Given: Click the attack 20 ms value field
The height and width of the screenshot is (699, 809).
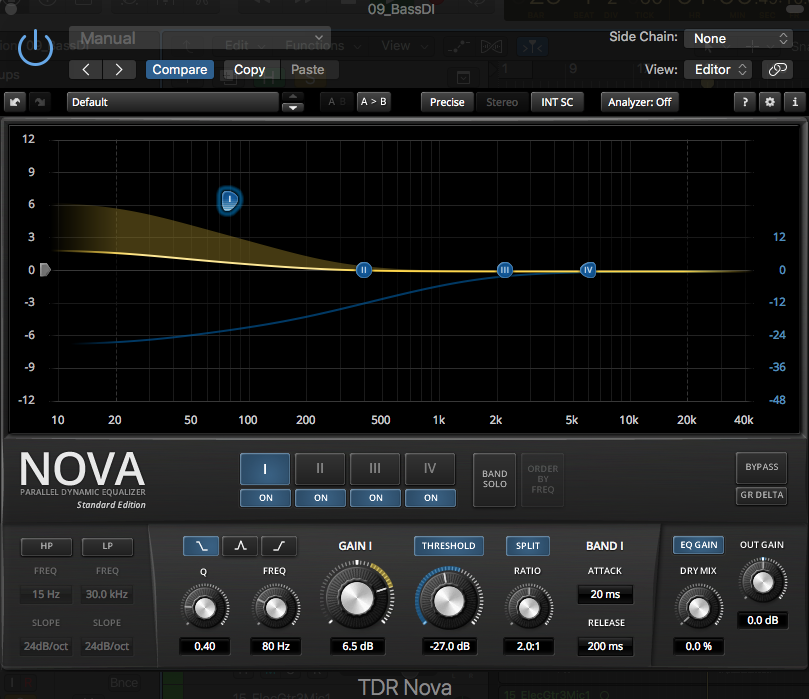Looking at the screenshot, I should point(605,594).
